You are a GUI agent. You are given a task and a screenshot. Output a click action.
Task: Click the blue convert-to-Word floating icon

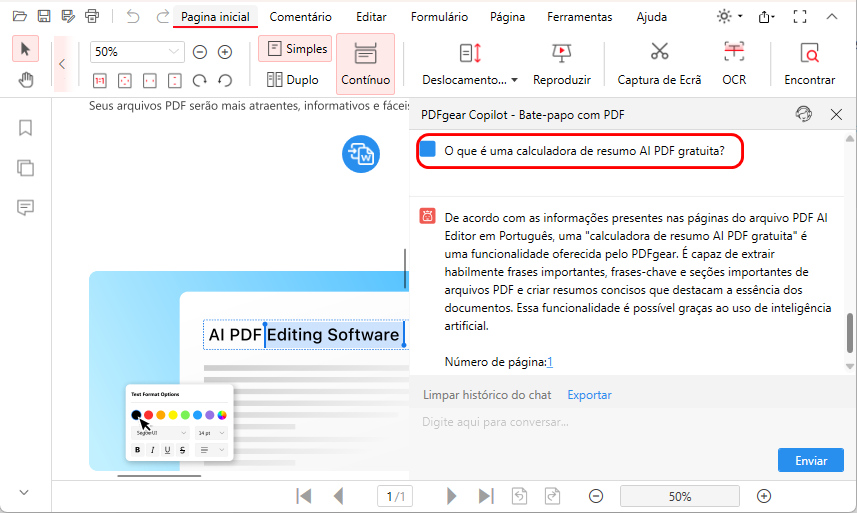(361, 154)
